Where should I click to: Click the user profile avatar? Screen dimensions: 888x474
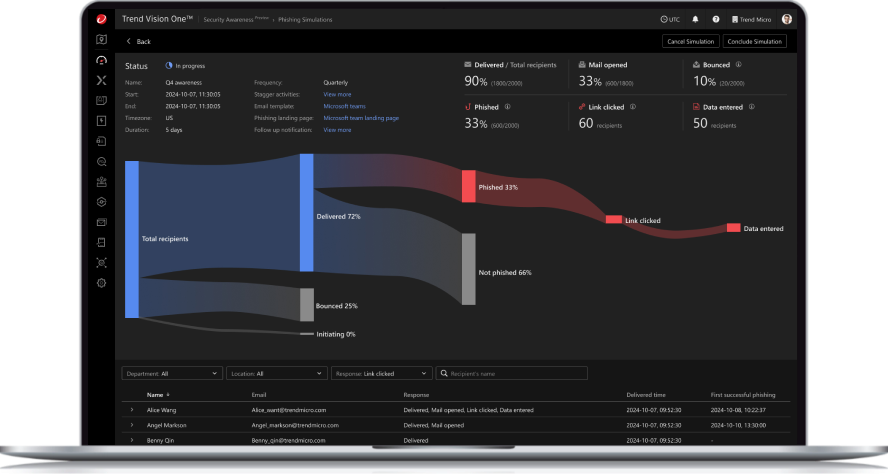point(786,19)
